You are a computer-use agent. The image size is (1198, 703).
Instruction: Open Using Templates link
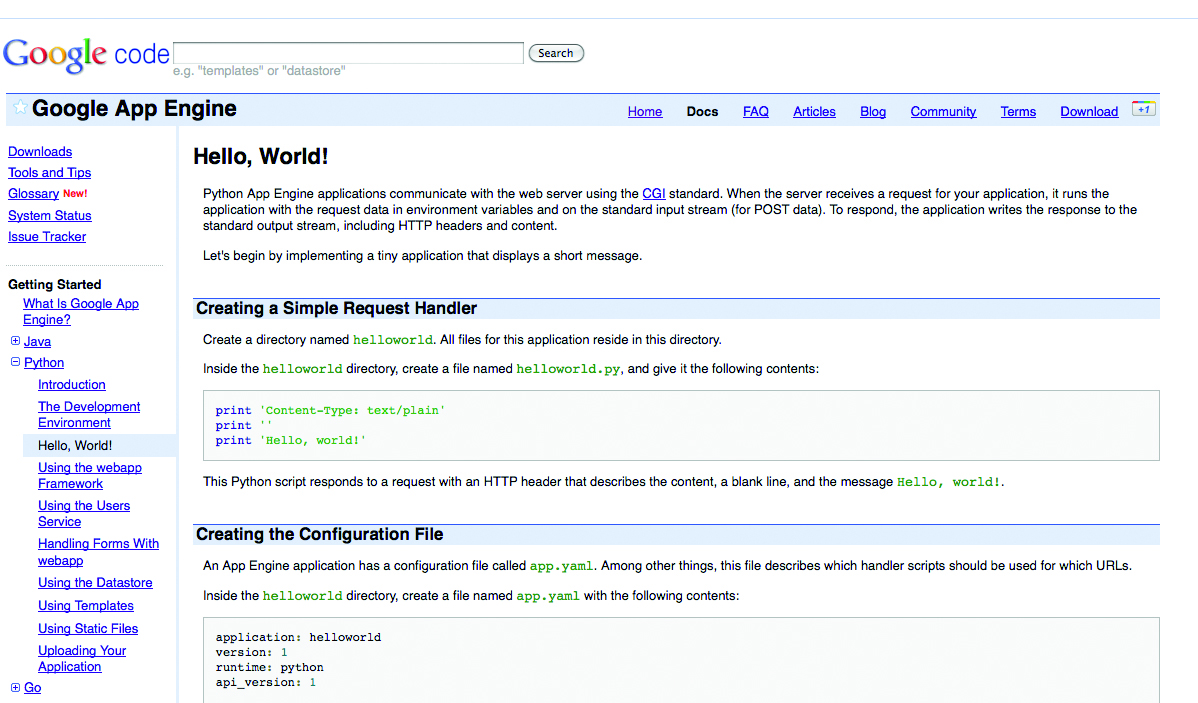pos(86,606)
